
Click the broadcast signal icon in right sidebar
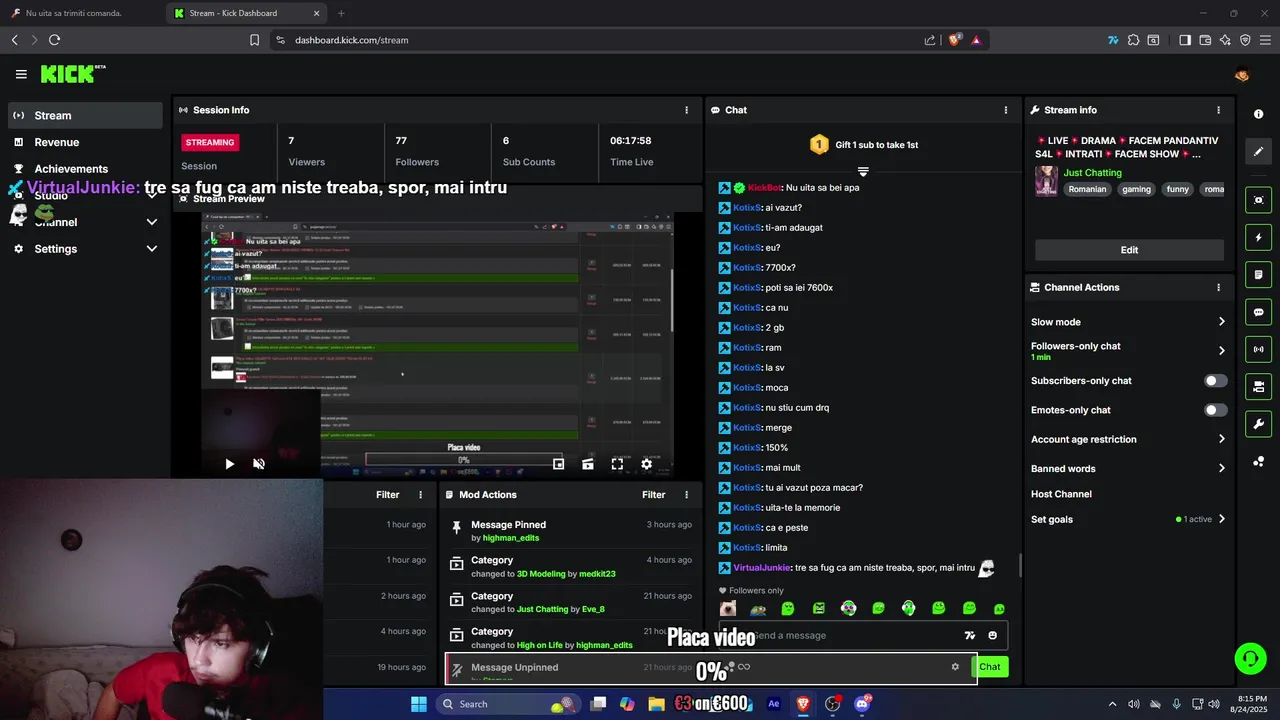click(x=1258, y=349)
